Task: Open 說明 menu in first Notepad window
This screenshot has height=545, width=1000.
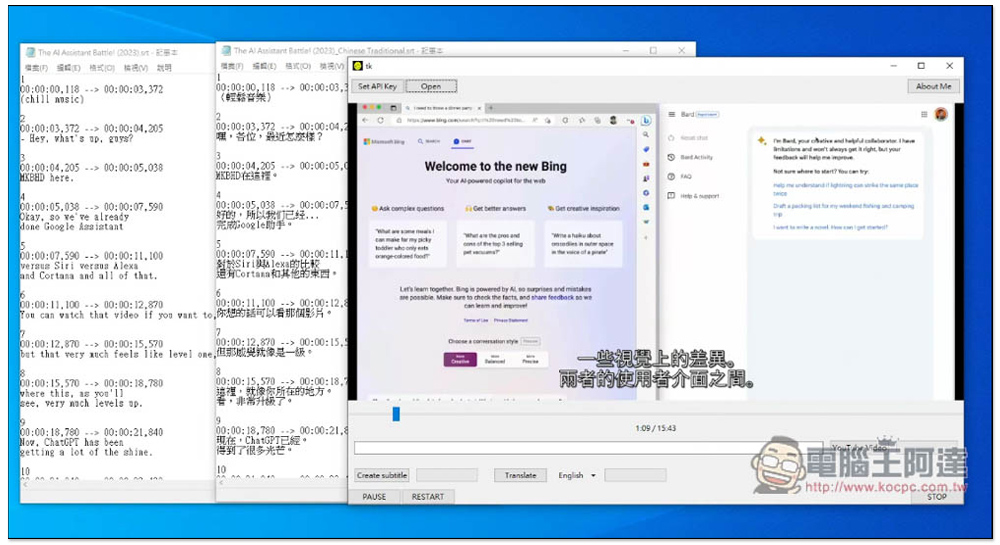Action: tap(164, 68)
